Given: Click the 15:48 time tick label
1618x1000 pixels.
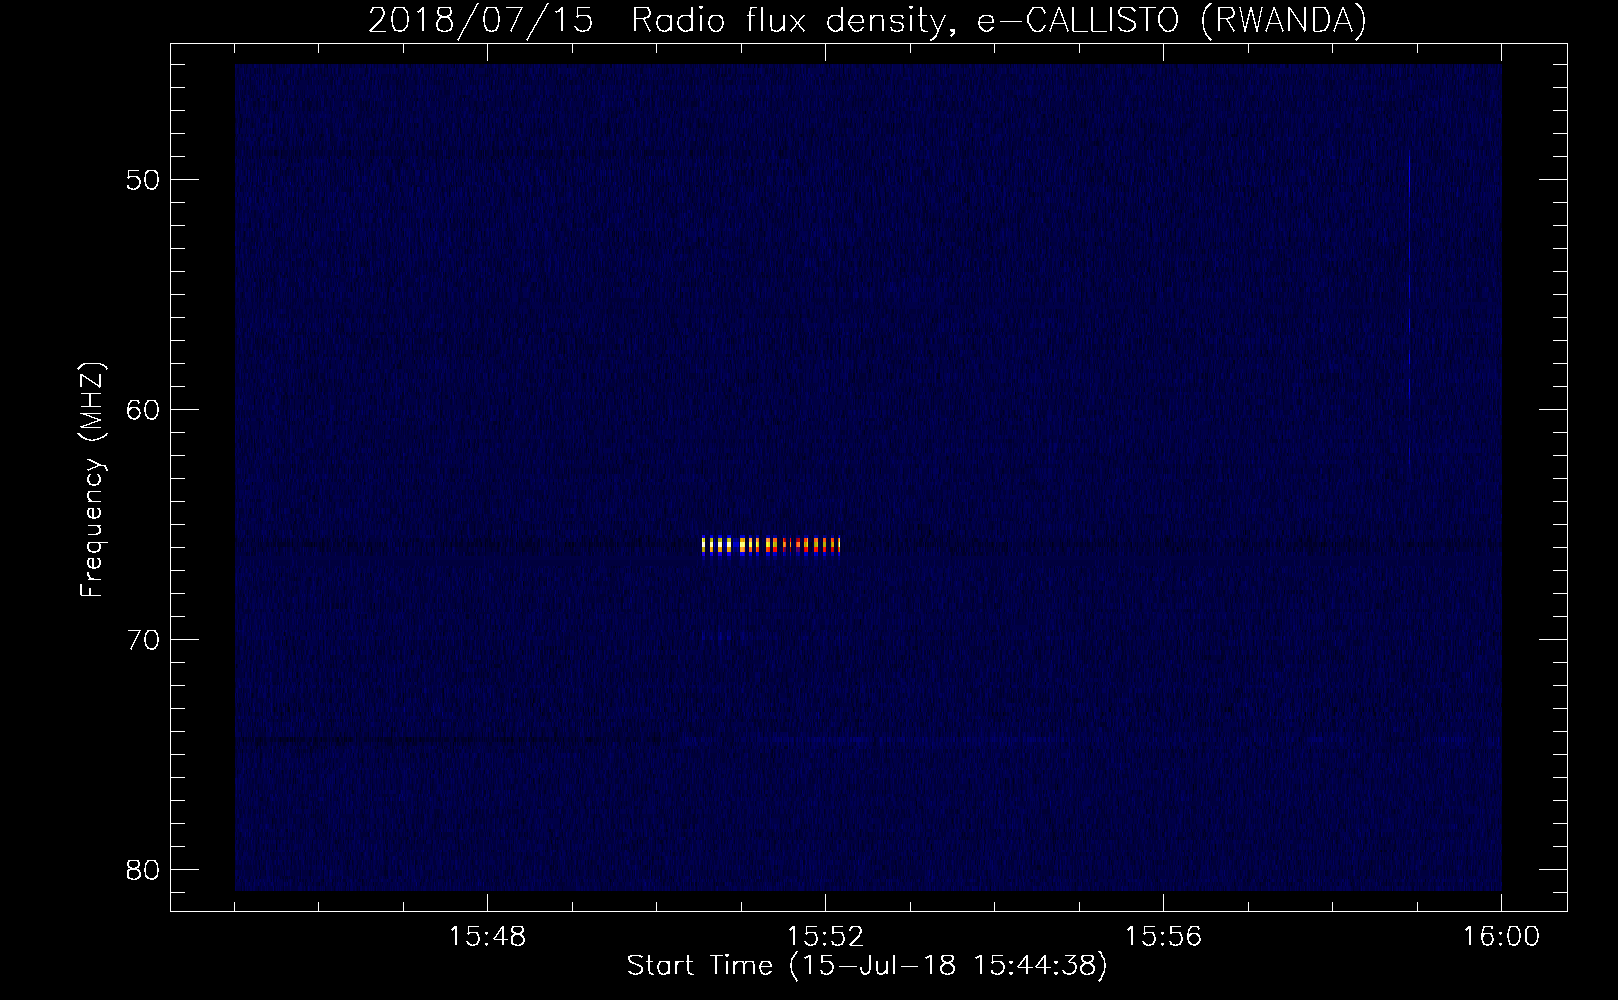Looking at the screenshot, I should (487, 937).
